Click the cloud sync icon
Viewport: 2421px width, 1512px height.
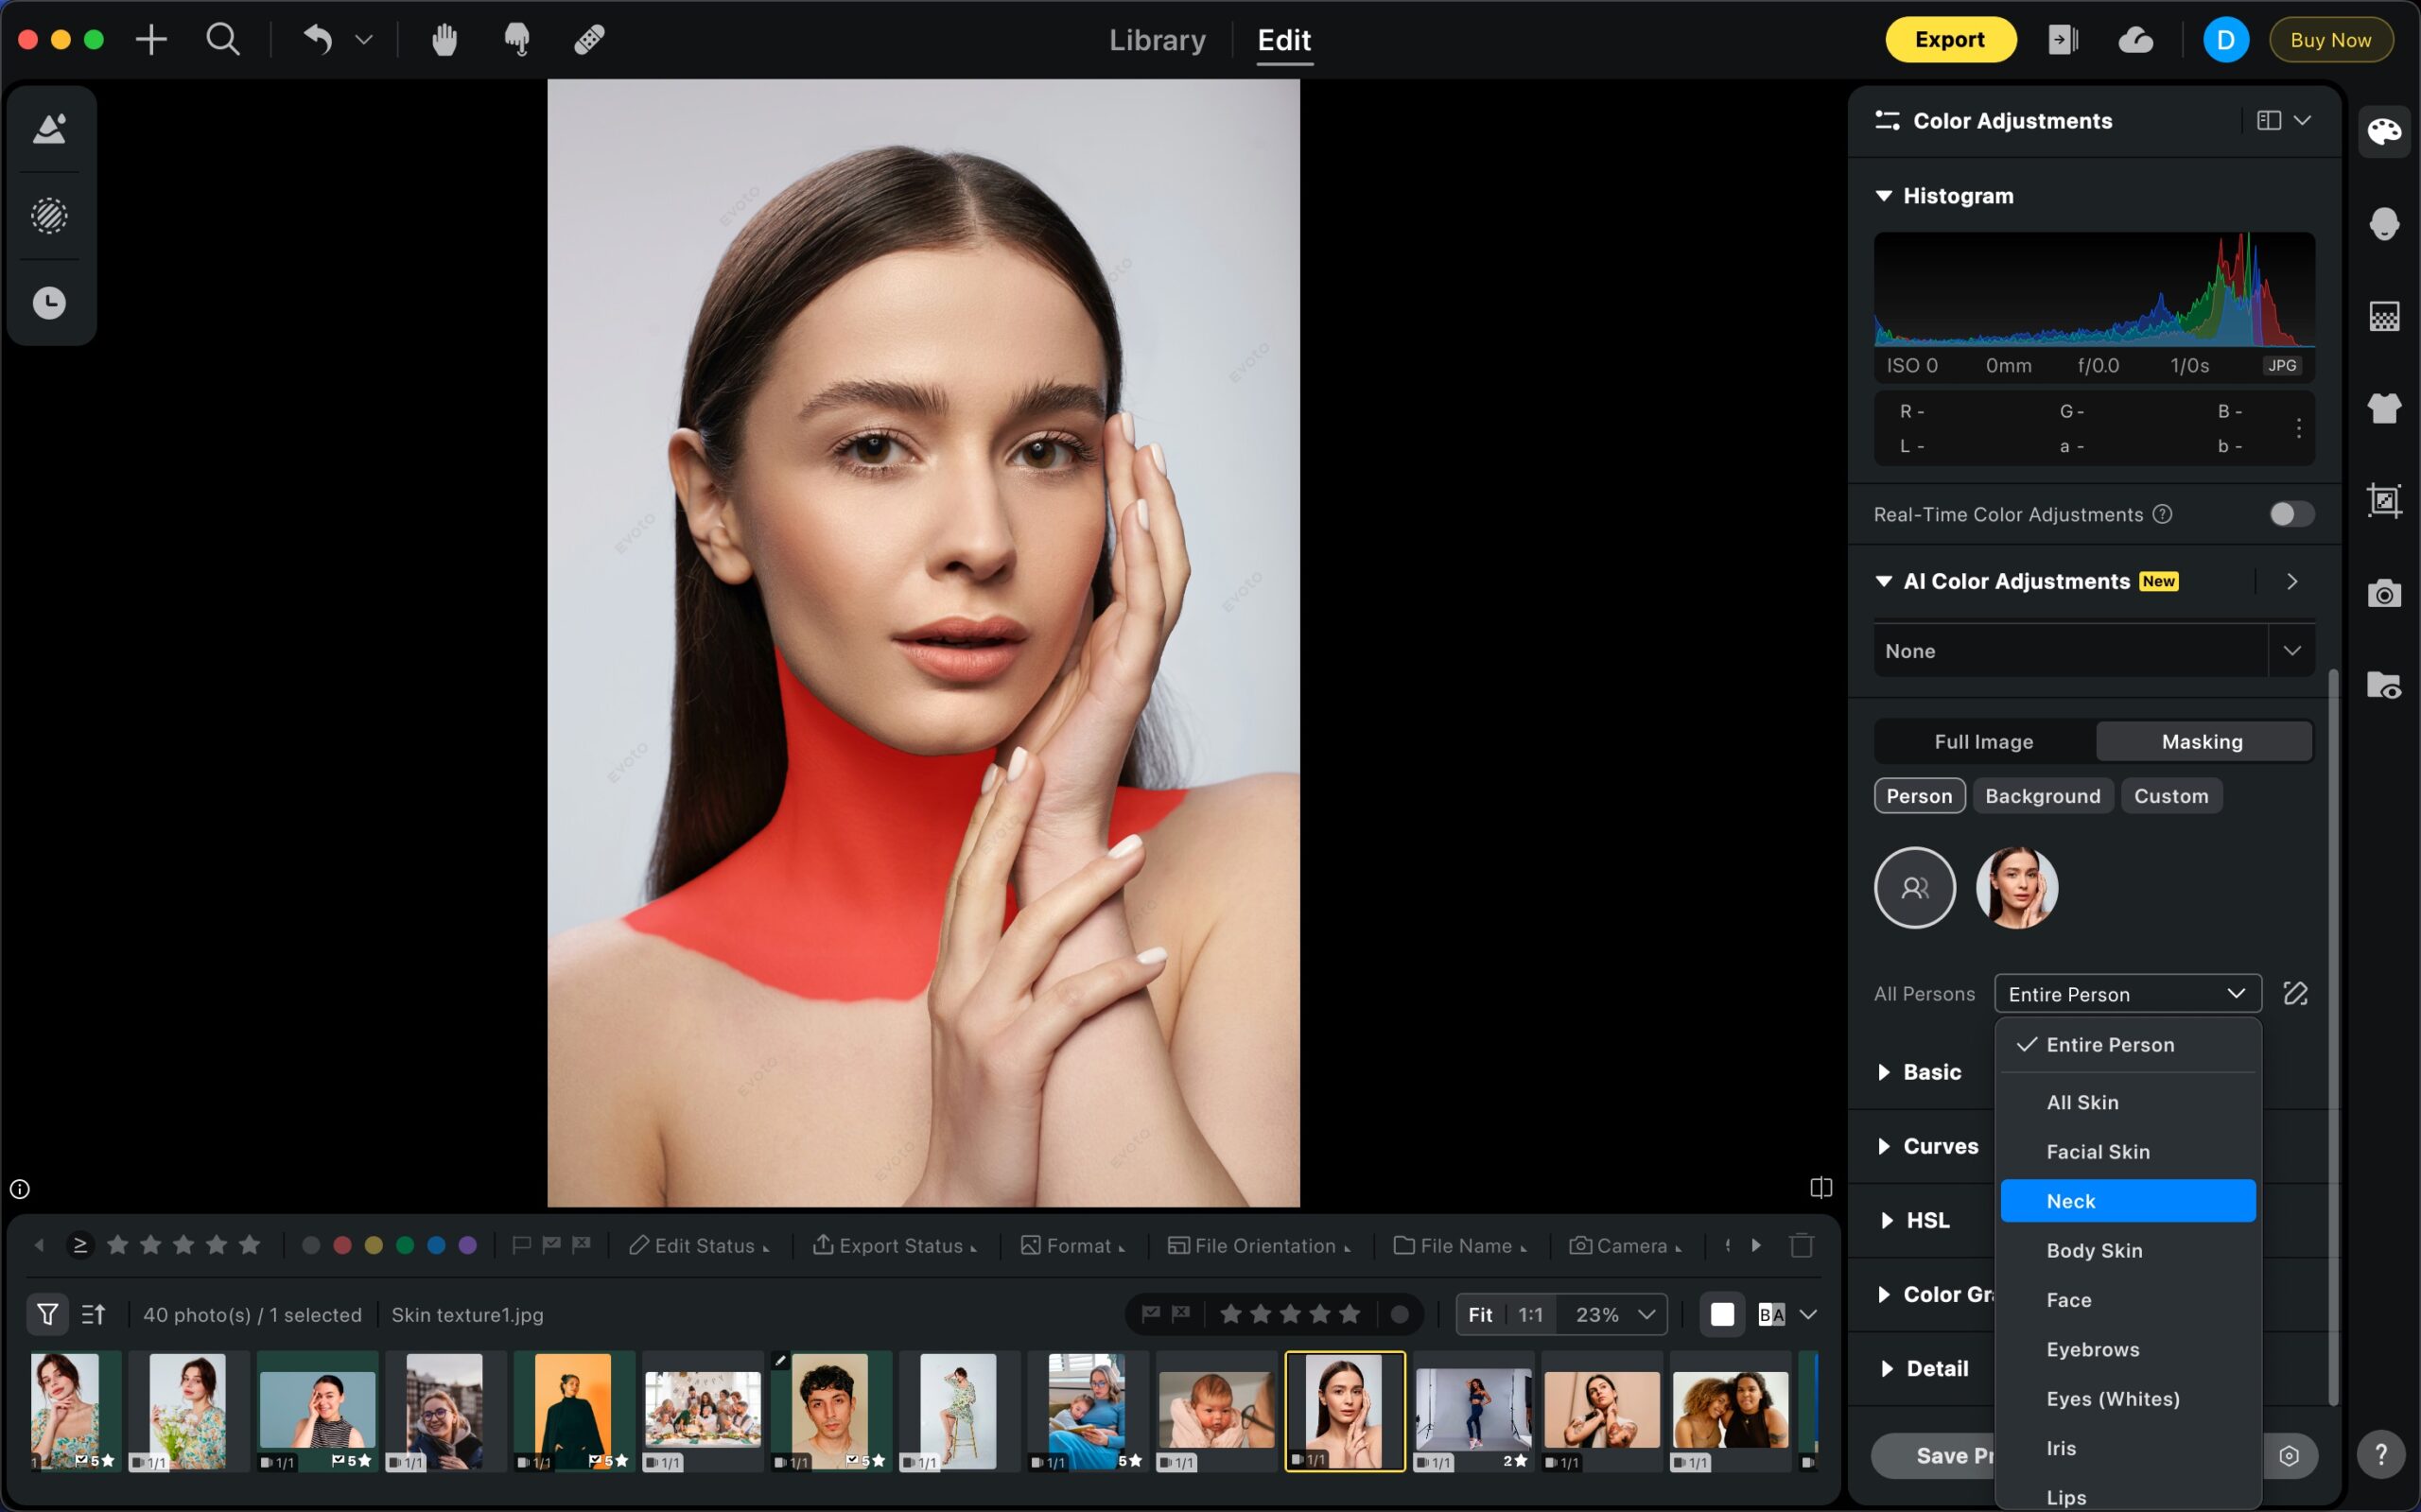click(x=2135, y=40)
